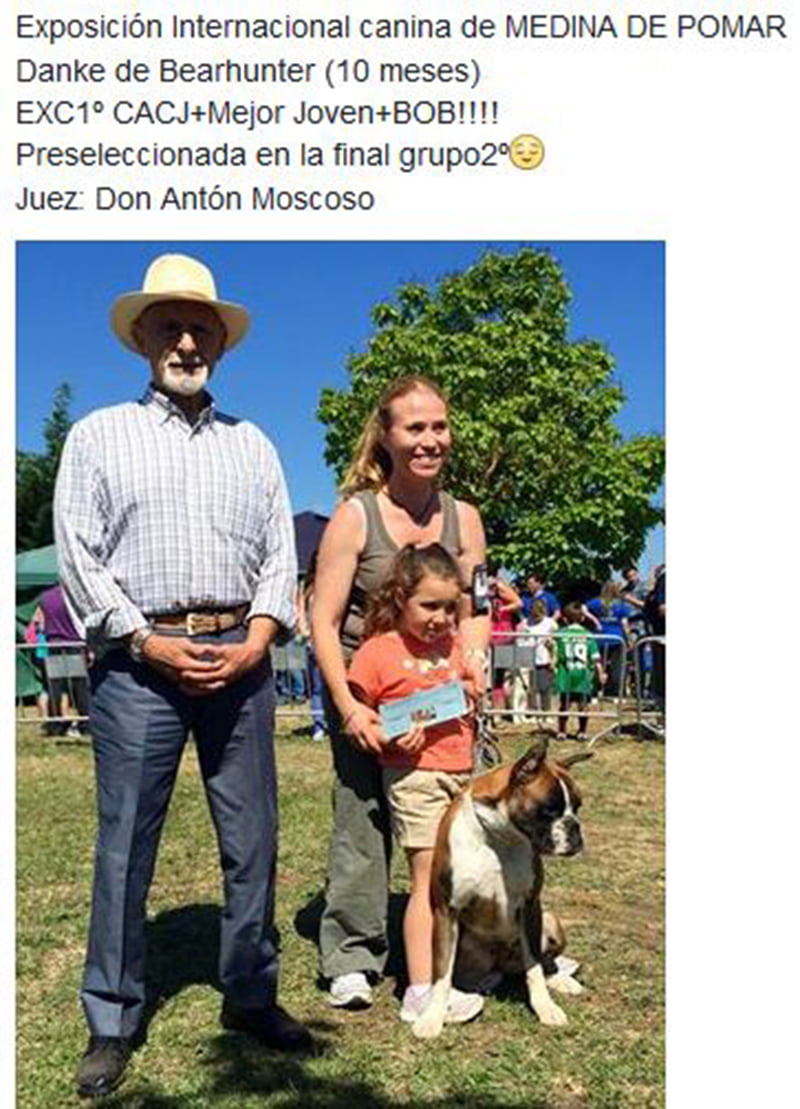Click the card held by the girl
Viewport: 800px width, 1109px height.
pos(423,708)
